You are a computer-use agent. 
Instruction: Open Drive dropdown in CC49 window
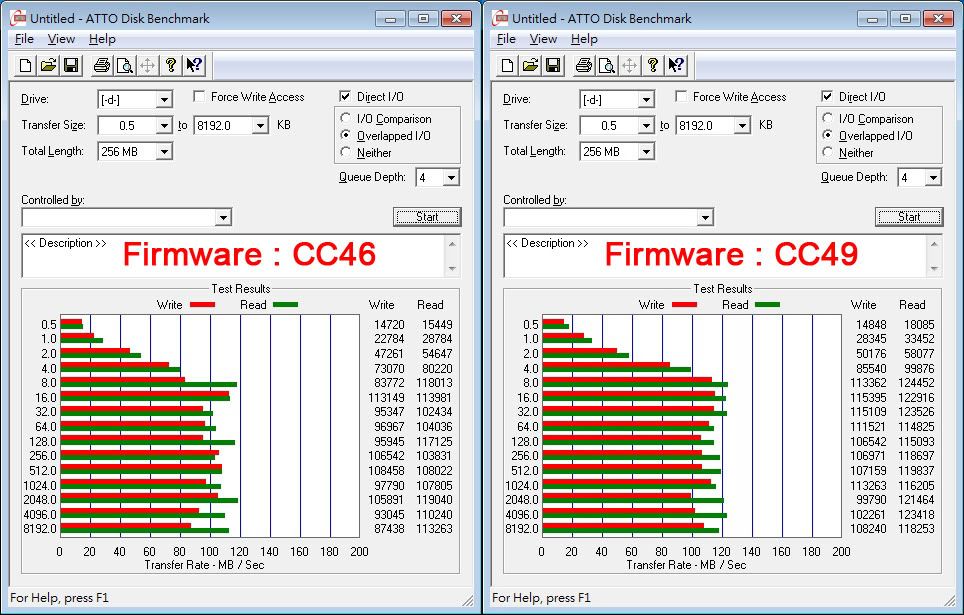646,100
